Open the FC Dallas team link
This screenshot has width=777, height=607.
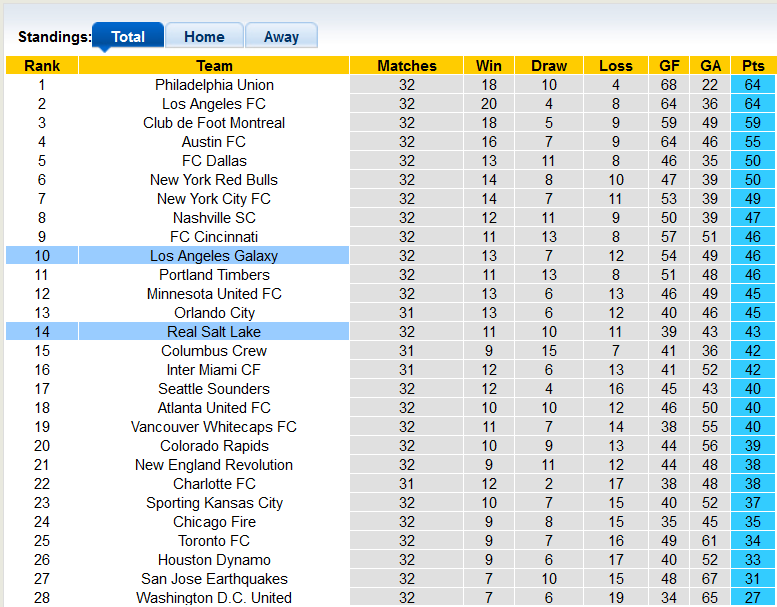[x=214, y=161]
